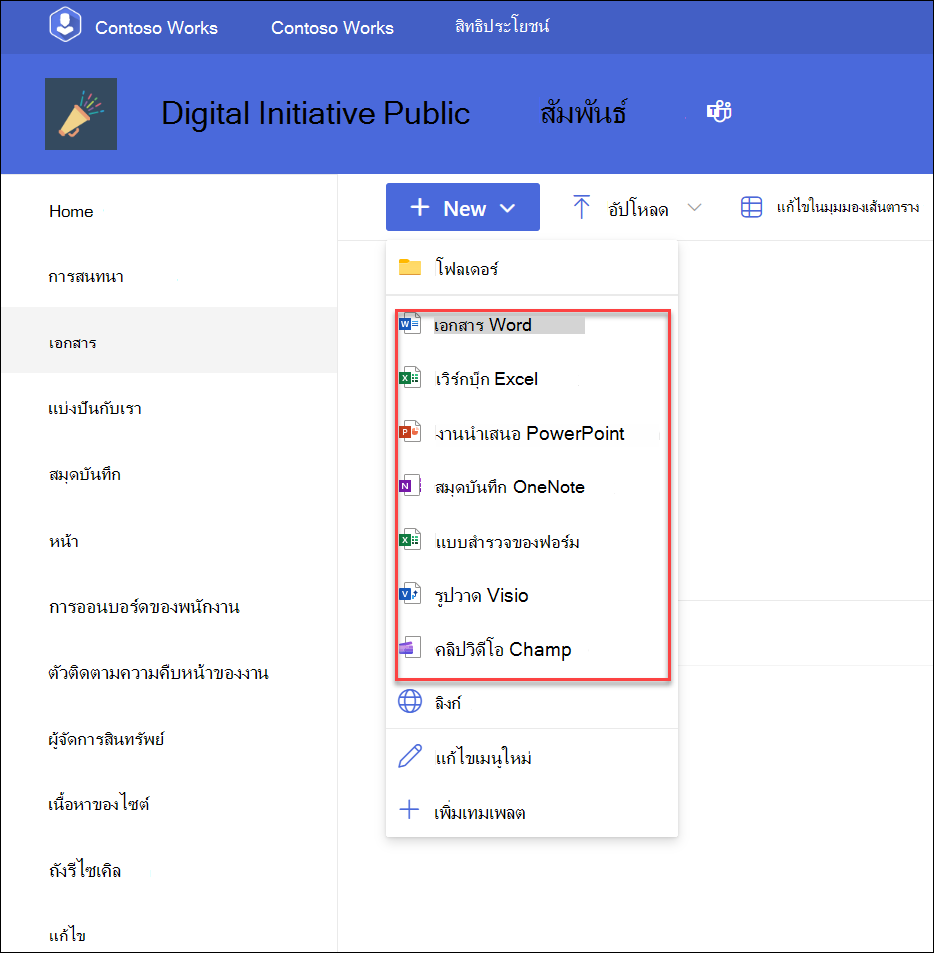Choose คลิปวิดีโอ Champ menu entry
The image size is (934, 953).
[x=532, y=649]
